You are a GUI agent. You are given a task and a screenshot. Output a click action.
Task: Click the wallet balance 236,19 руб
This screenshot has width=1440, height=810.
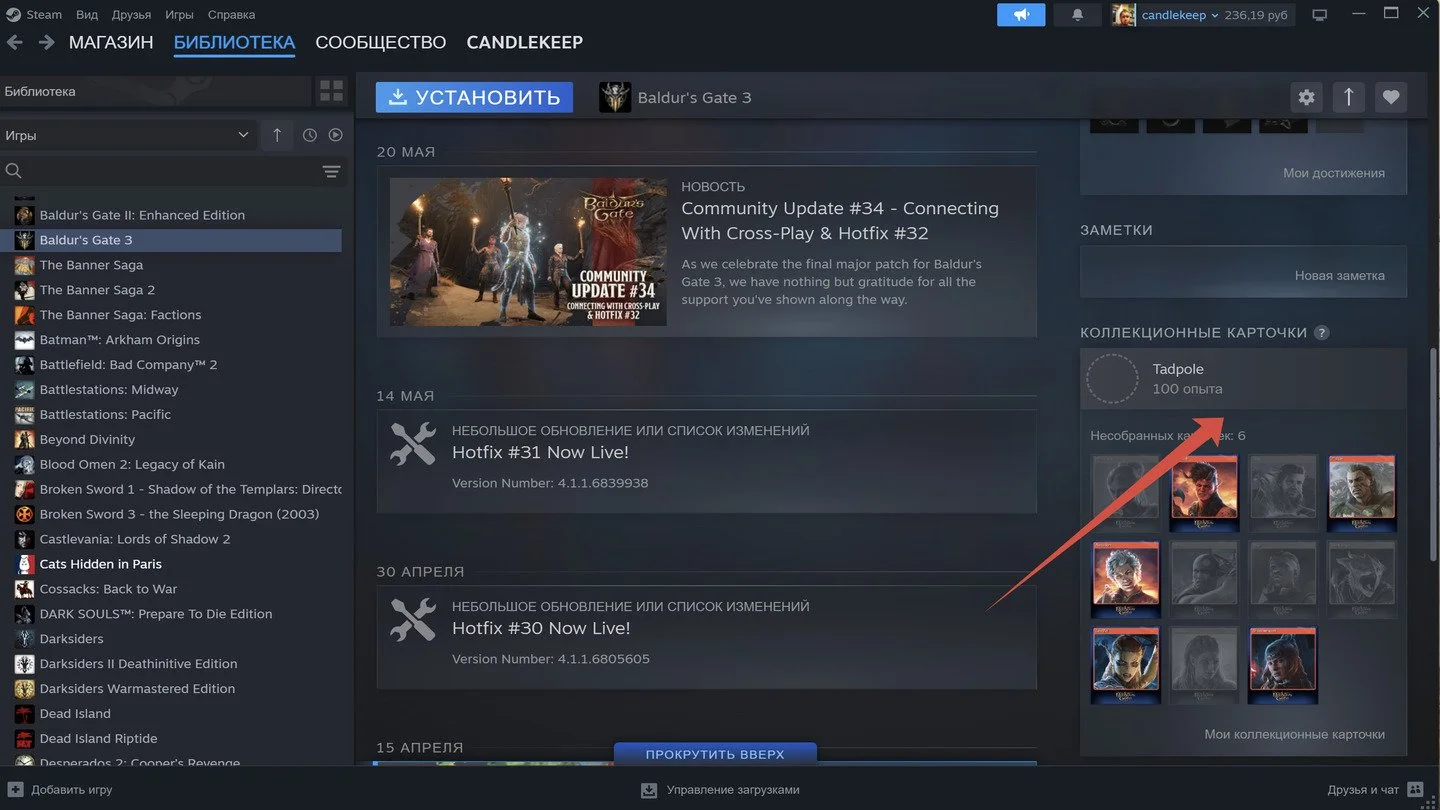pyautogui.click(x=1258, y=15)
